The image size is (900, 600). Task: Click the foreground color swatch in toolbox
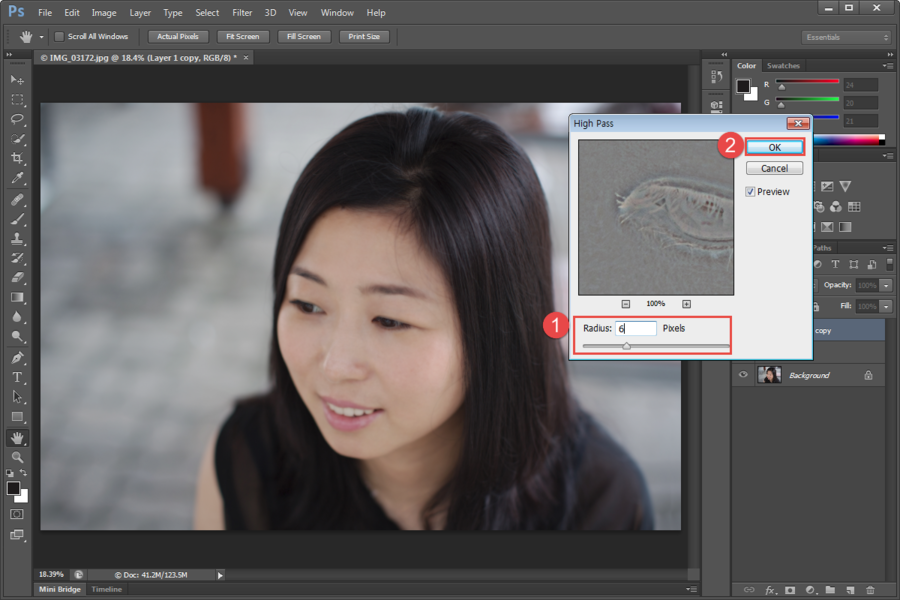[x=13, y=489]
